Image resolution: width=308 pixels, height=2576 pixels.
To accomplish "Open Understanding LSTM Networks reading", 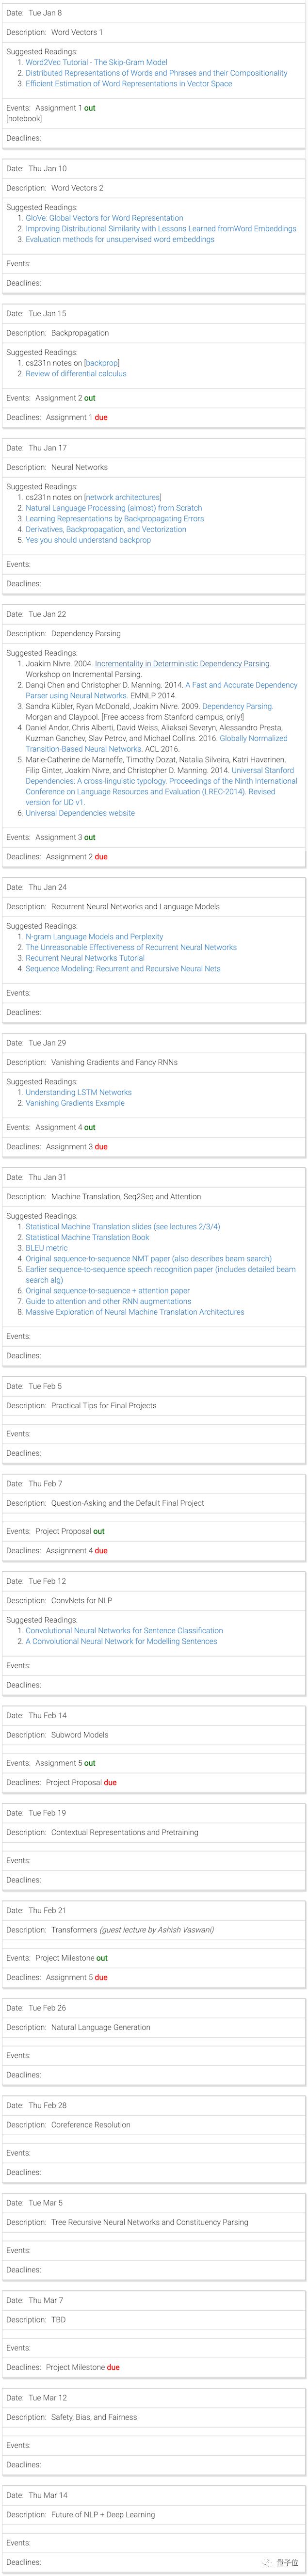I will (x=78, y=1092).
